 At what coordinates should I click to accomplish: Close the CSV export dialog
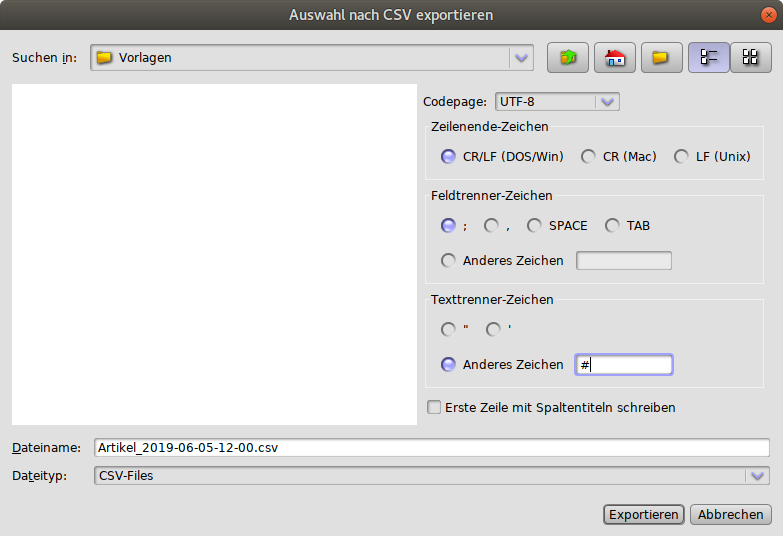click(x=769, y=15)
